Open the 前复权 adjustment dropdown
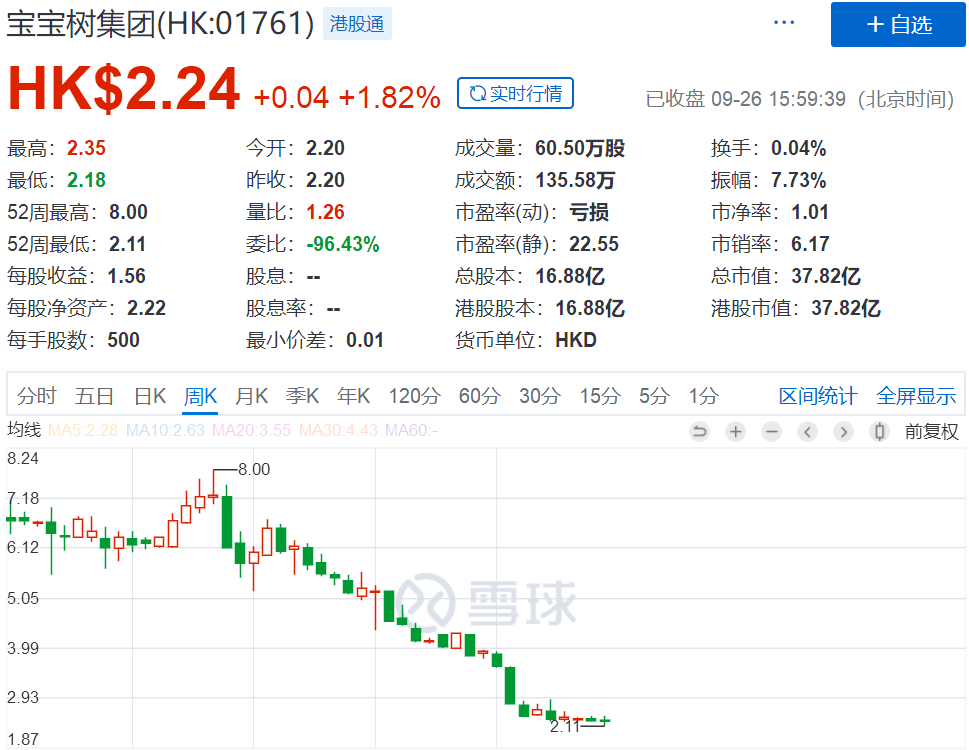This screenshot has width=969, height=750. 931,431
